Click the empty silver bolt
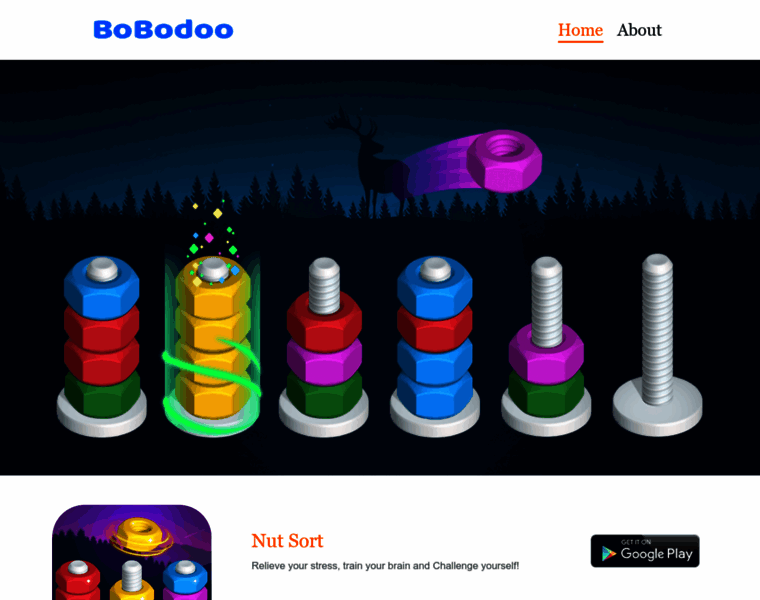The height and width of the screenshot is (600, 760). point(657,344)
